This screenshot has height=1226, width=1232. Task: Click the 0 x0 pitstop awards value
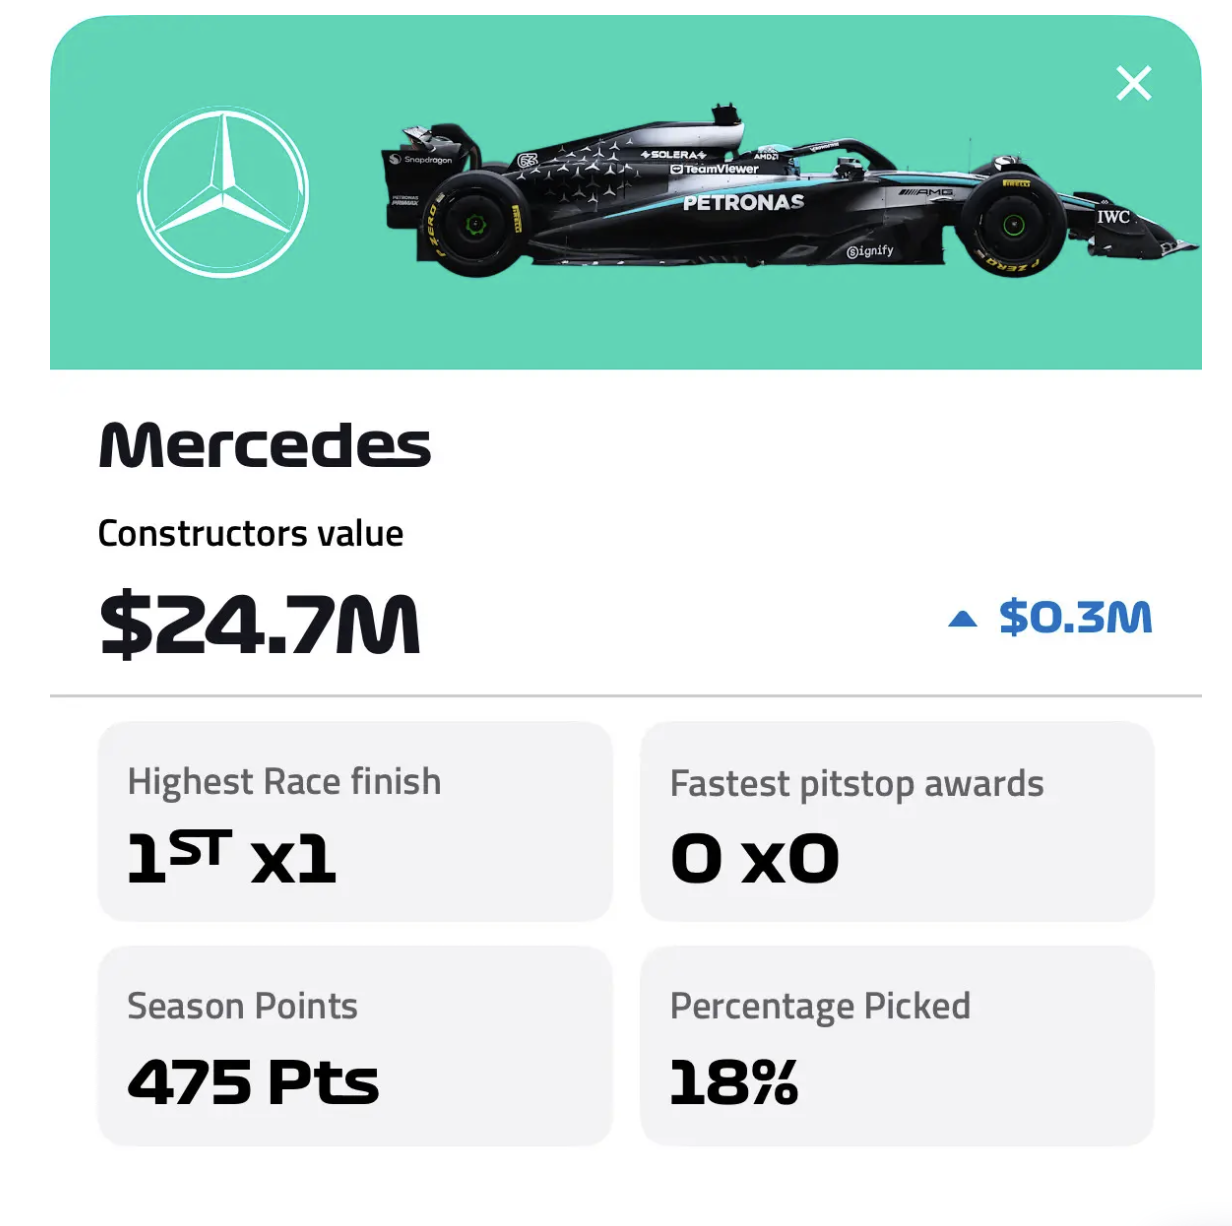[755, 859]
